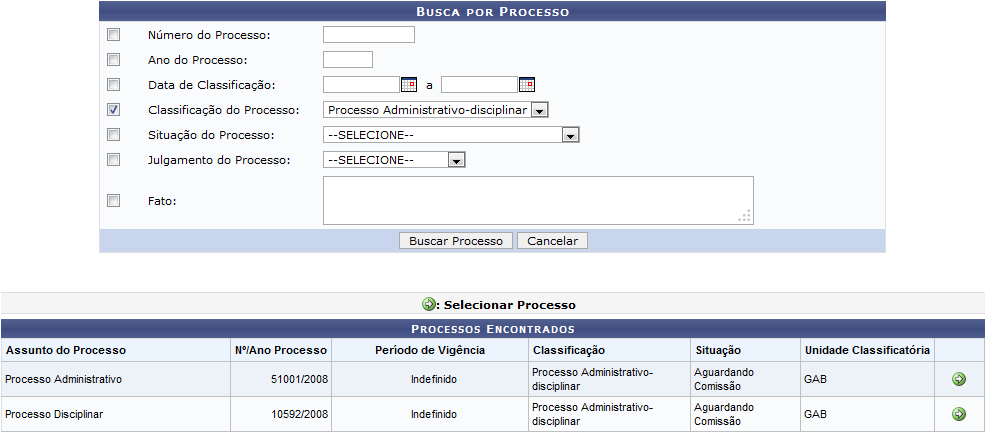Screen dimensions: 988x432
Task: Tick the Data de Classificação checkbox
Action: [x=113, y=85]
